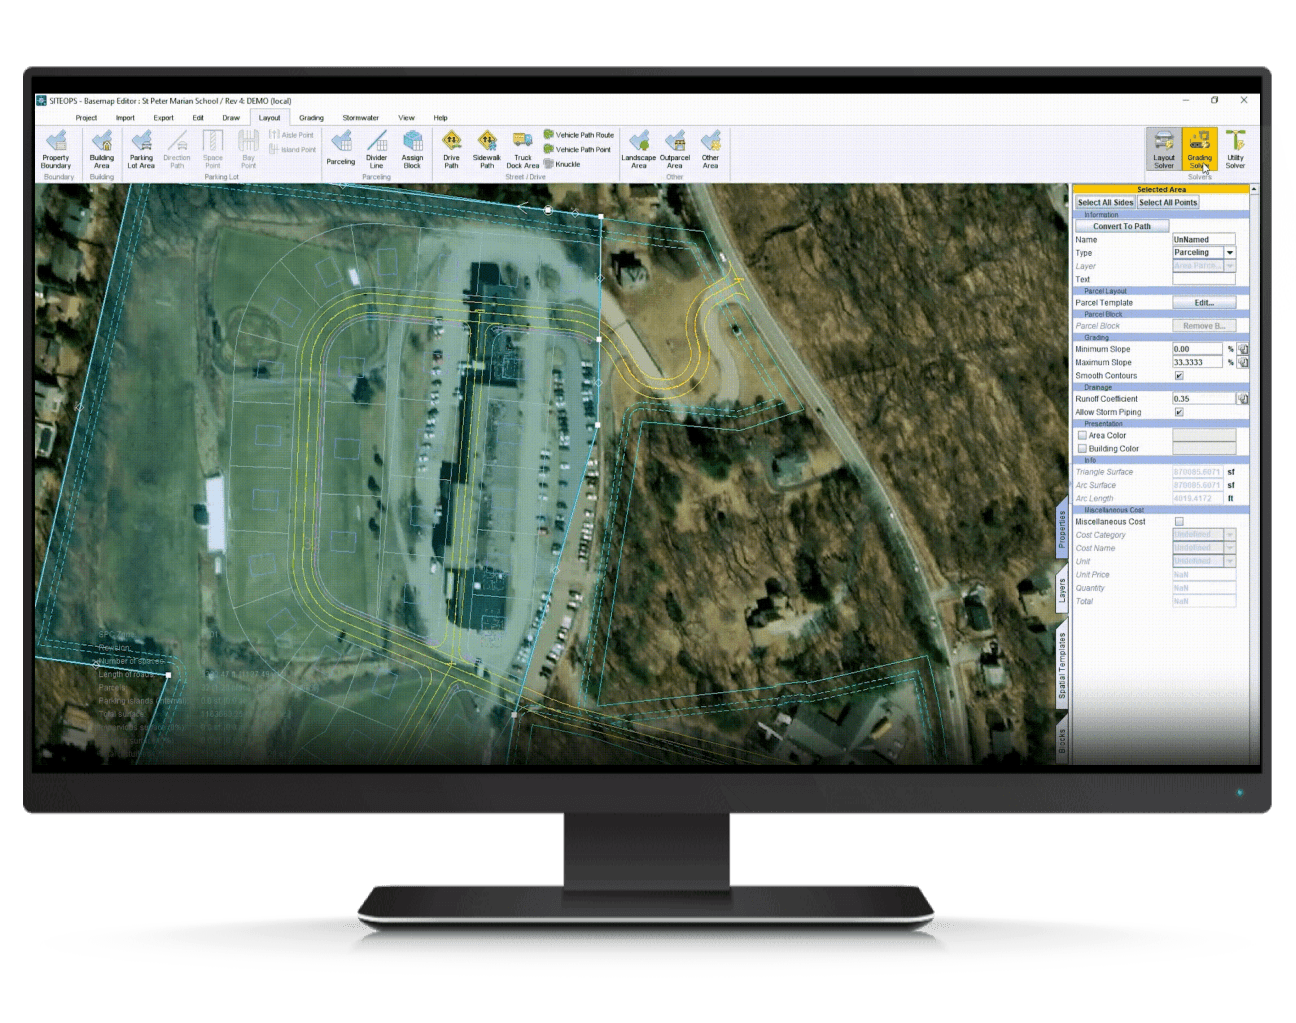Toggle the Smooth Contours checkbox
1296x1023 pixels.
click(x=1179, y=376)
